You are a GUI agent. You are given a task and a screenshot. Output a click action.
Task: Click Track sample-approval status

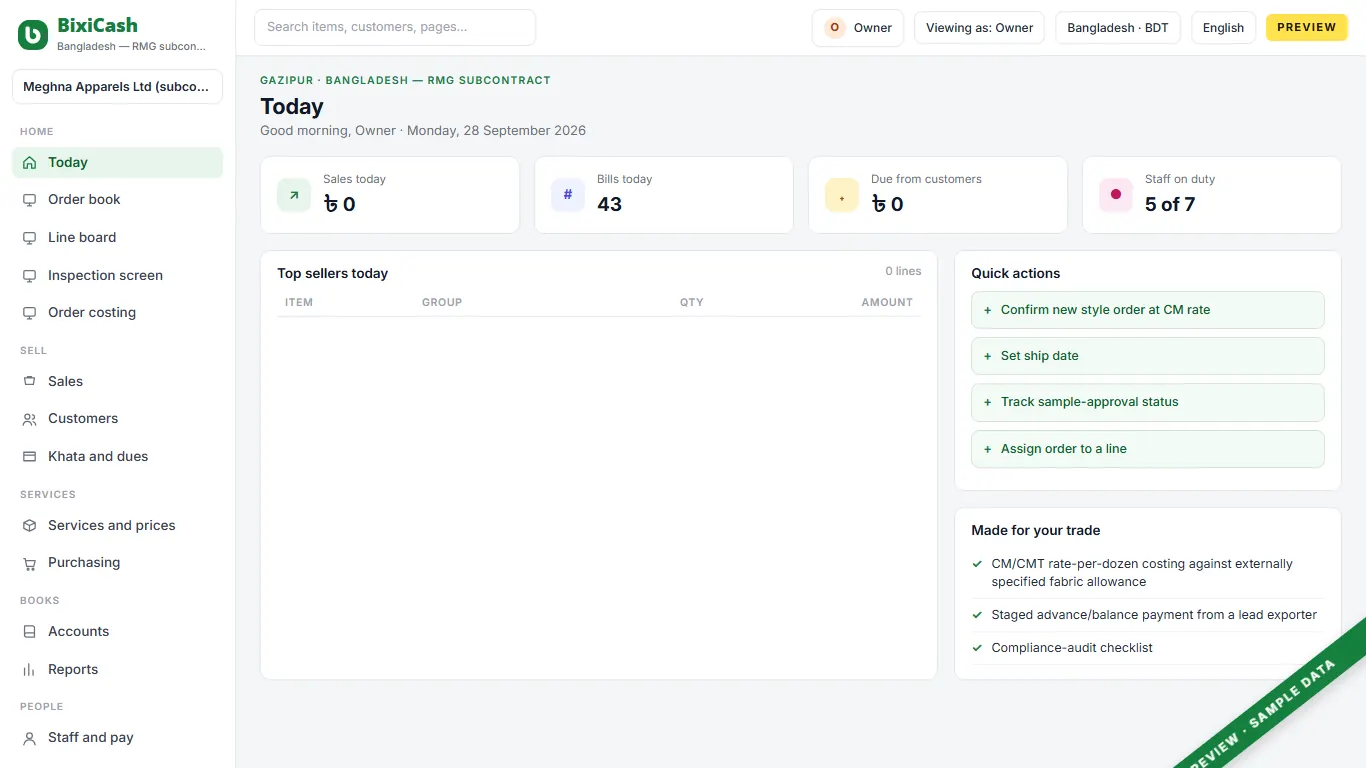(x=1148, y=402)
